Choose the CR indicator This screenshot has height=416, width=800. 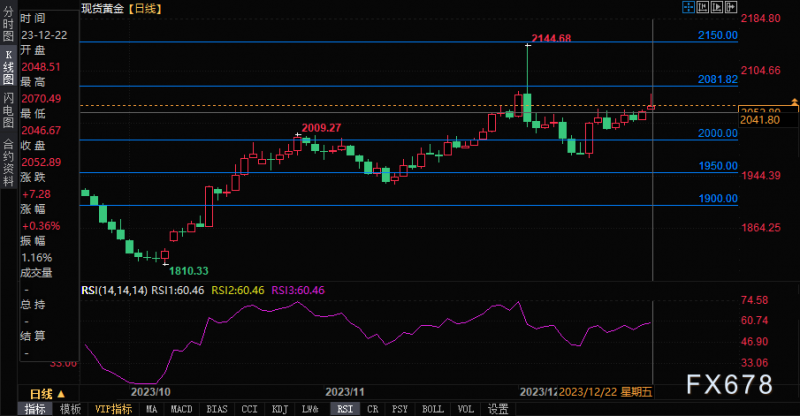(372, 409)
